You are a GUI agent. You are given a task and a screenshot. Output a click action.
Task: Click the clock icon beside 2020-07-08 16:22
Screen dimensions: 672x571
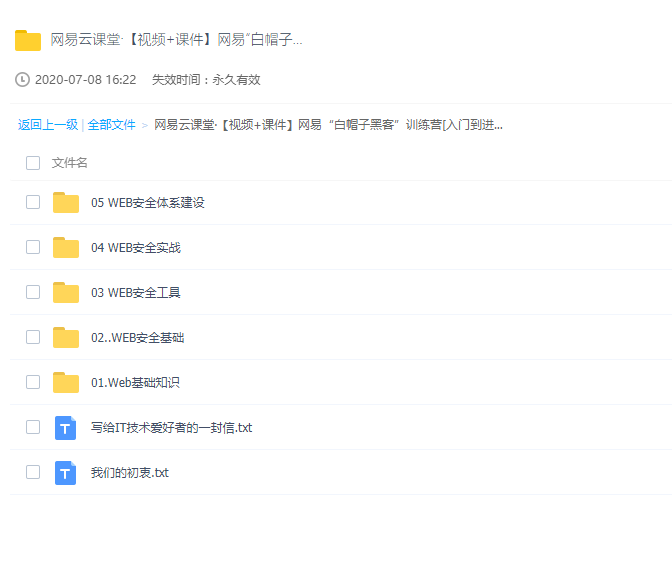[22, 80]
